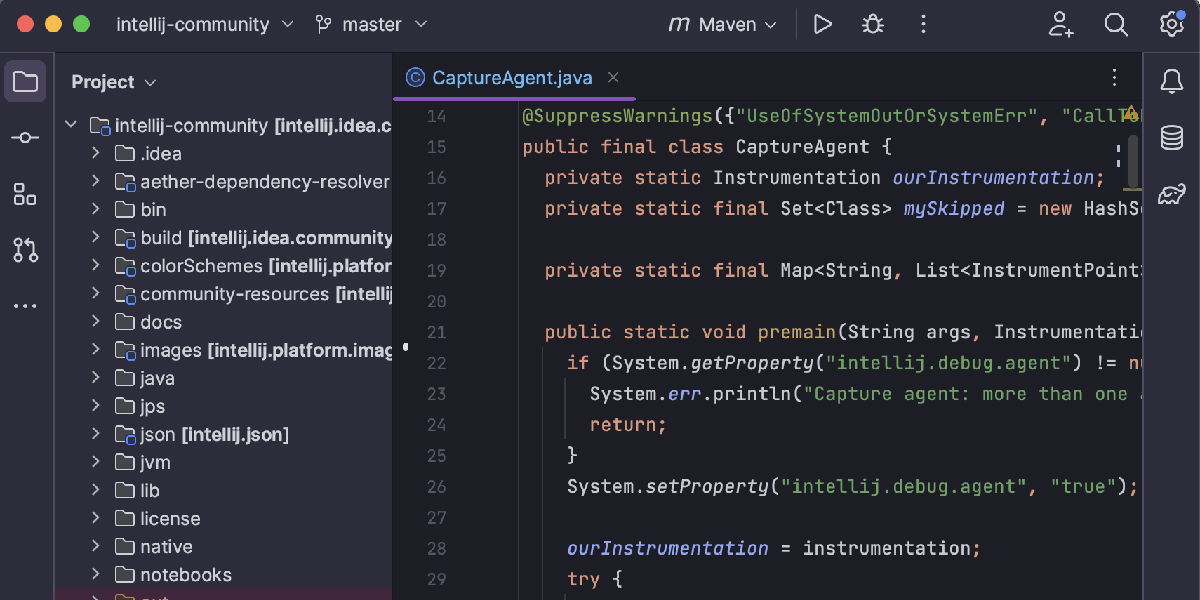Click the warning indicator in the editor corner

[x=1131, y=114]
